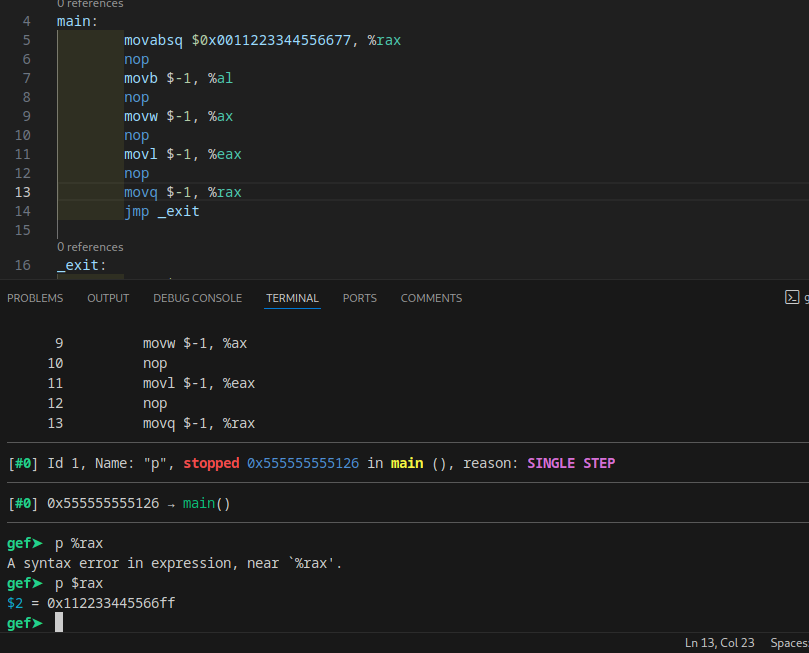
Task: Click the empty line 15 in the editor
Action: tap(300, 231)
